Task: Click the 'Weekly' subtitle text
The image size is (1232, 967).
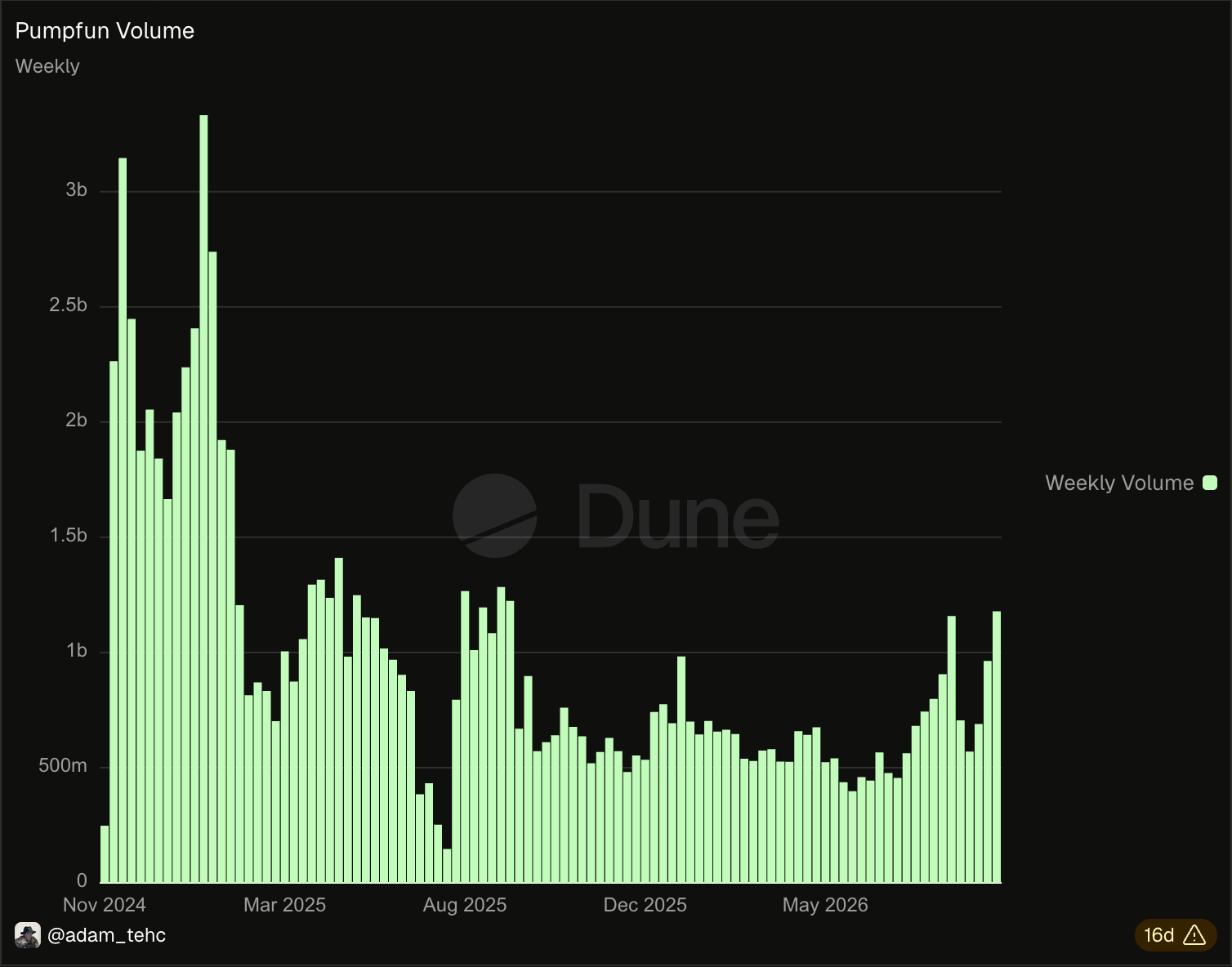Action: coord(47,66)
